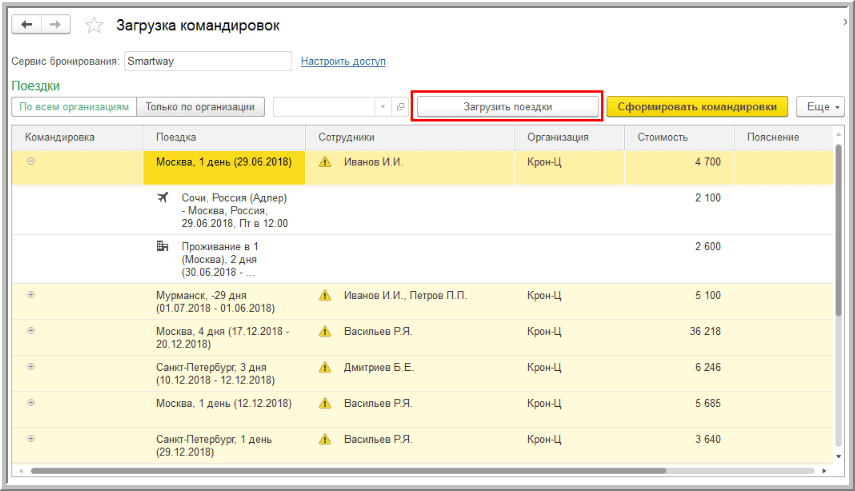The width and height of the screenshot is (855, 491).
Task: Click warning icon in the Мурманск row
Action: pyautogui.click(x=325, y=296)
